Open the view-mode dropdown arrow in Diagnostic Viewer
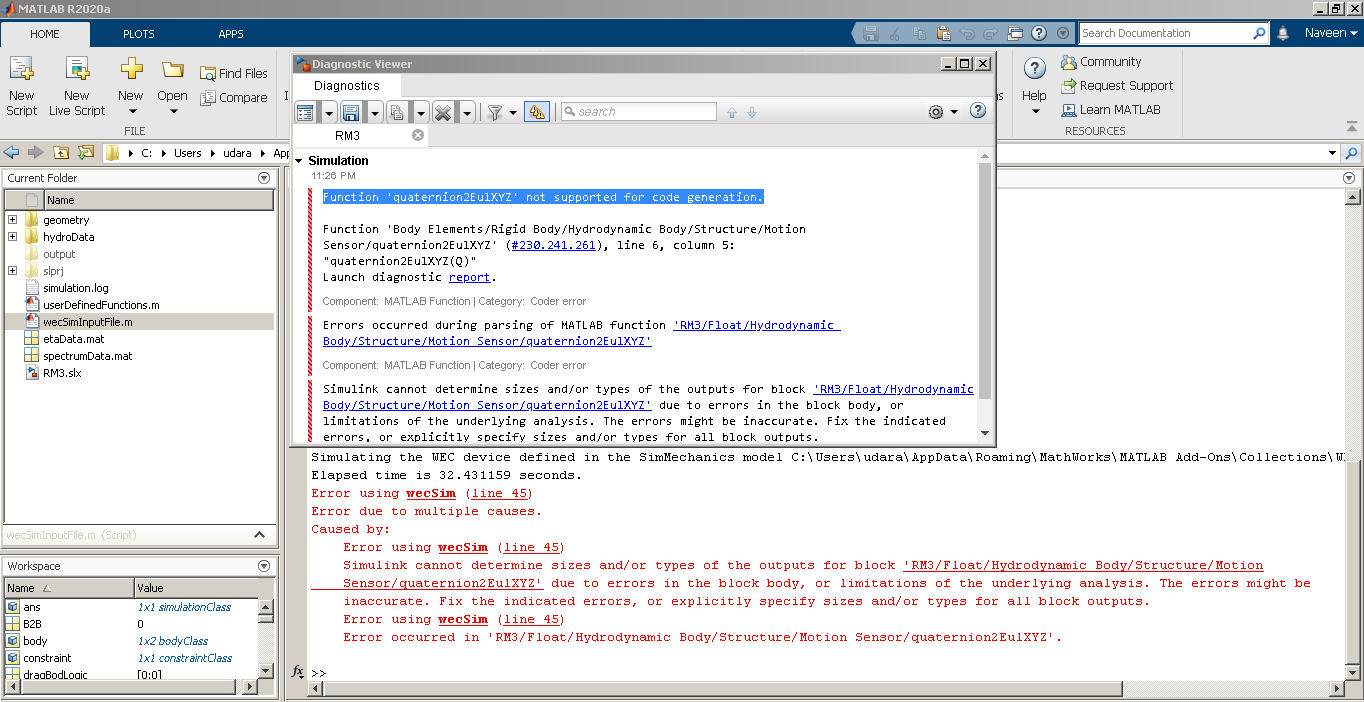The width and height of the screenshot is (1364, 702). (328, 112)
